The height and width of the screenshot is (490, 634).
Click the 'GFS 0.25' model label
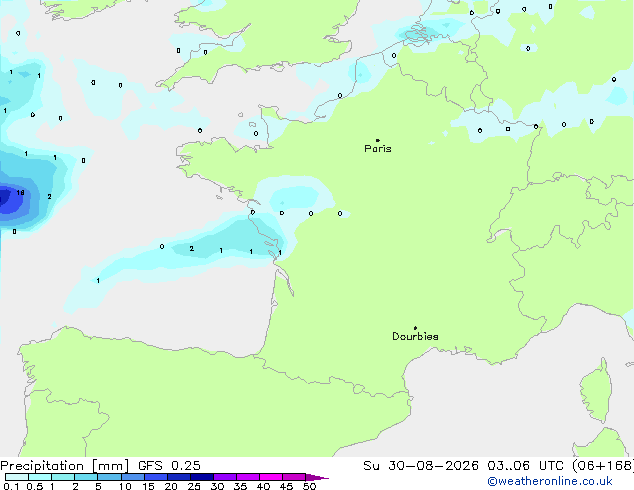pos(169,466)
